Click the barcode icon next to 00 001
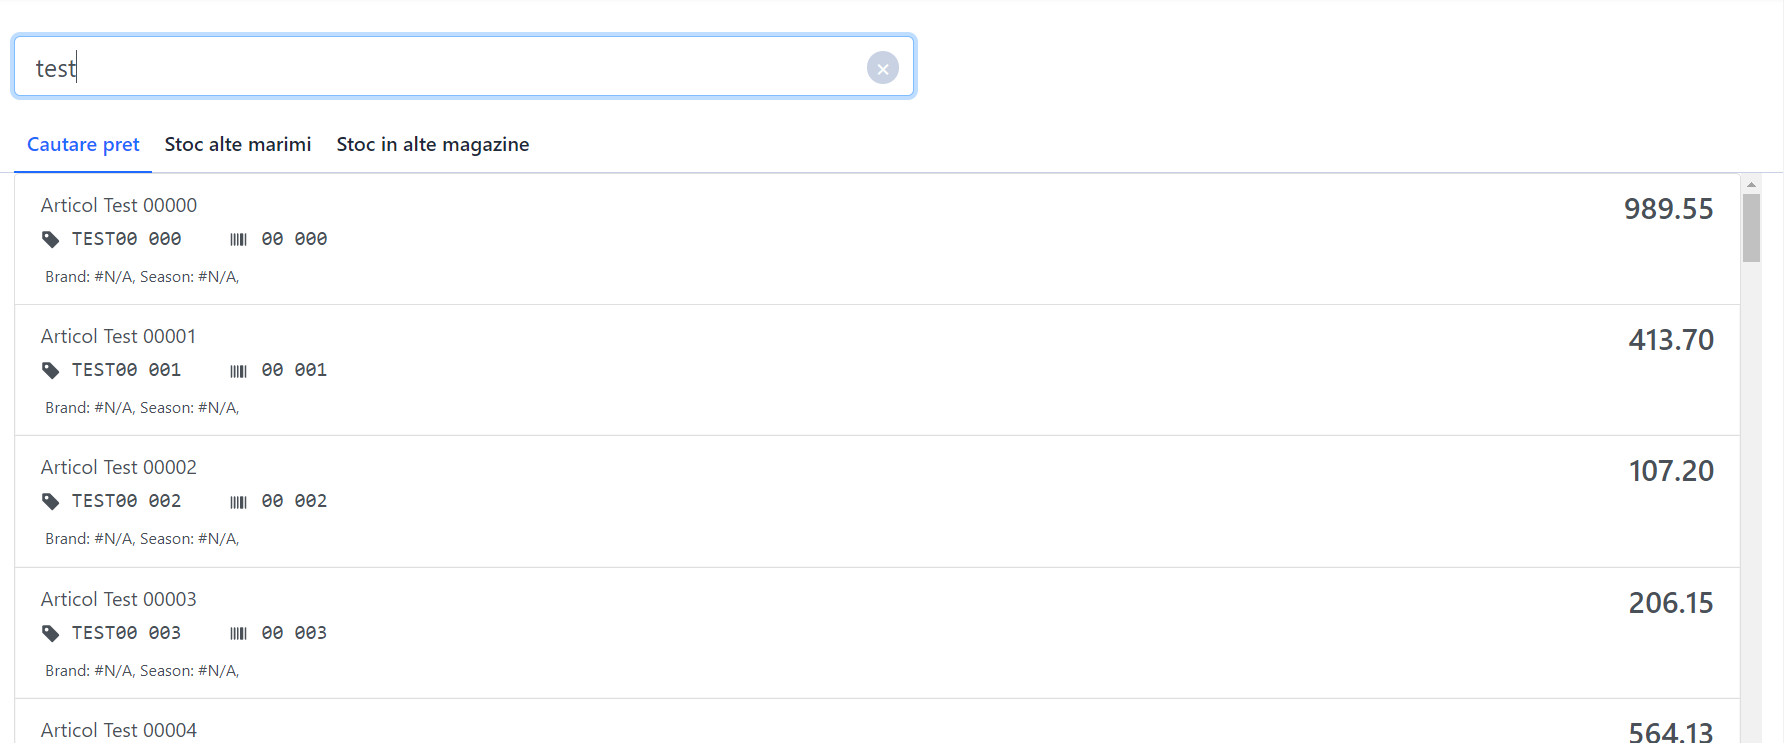Image resolution: width=1784 pixels, height=743 pixels. (238, 371)
